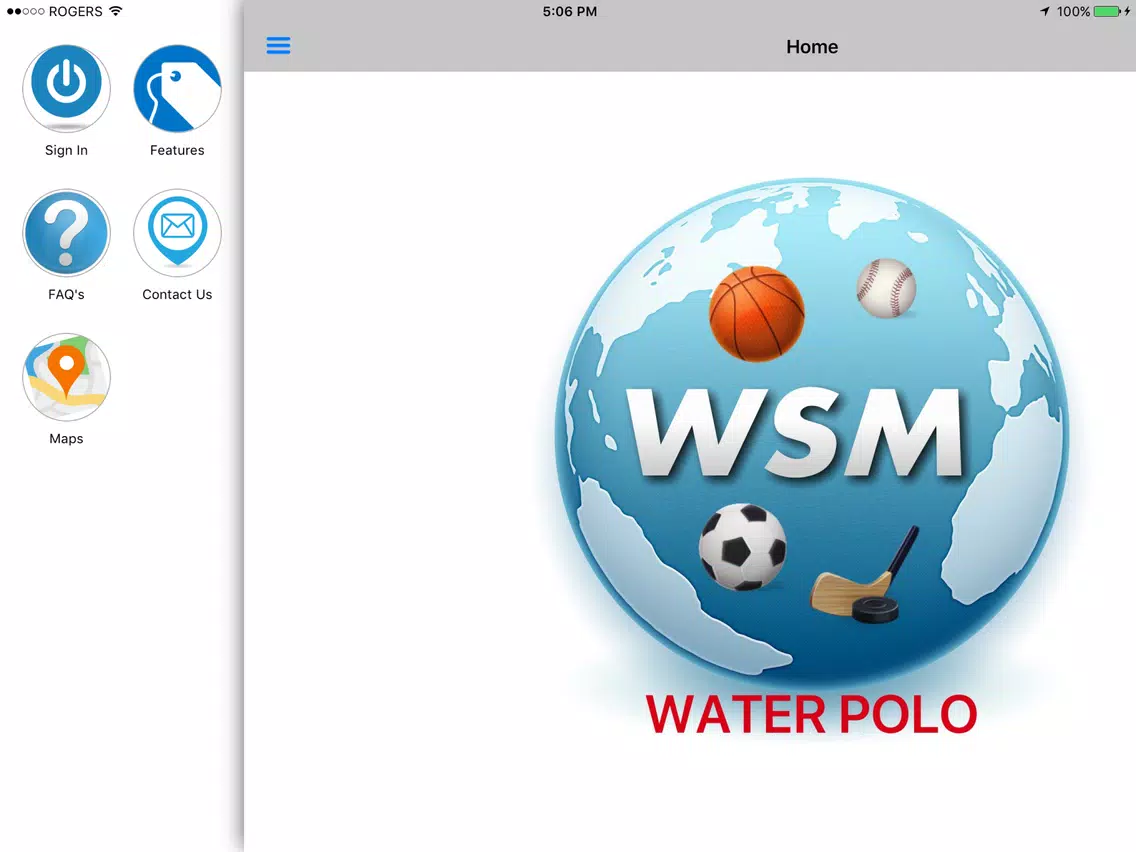
Task: Tap the 5:06 PM clock
Action: point(569,12)
